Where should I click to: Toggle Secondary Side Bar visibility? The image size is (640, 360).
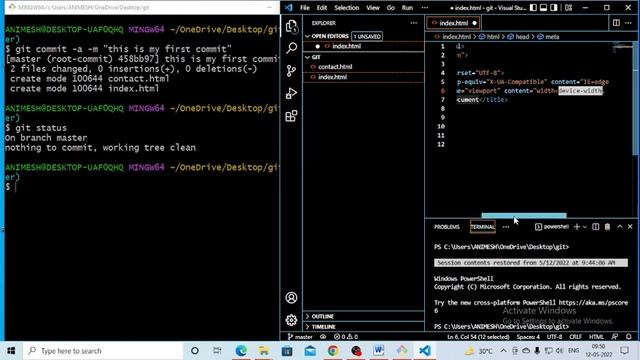(554, 7)
